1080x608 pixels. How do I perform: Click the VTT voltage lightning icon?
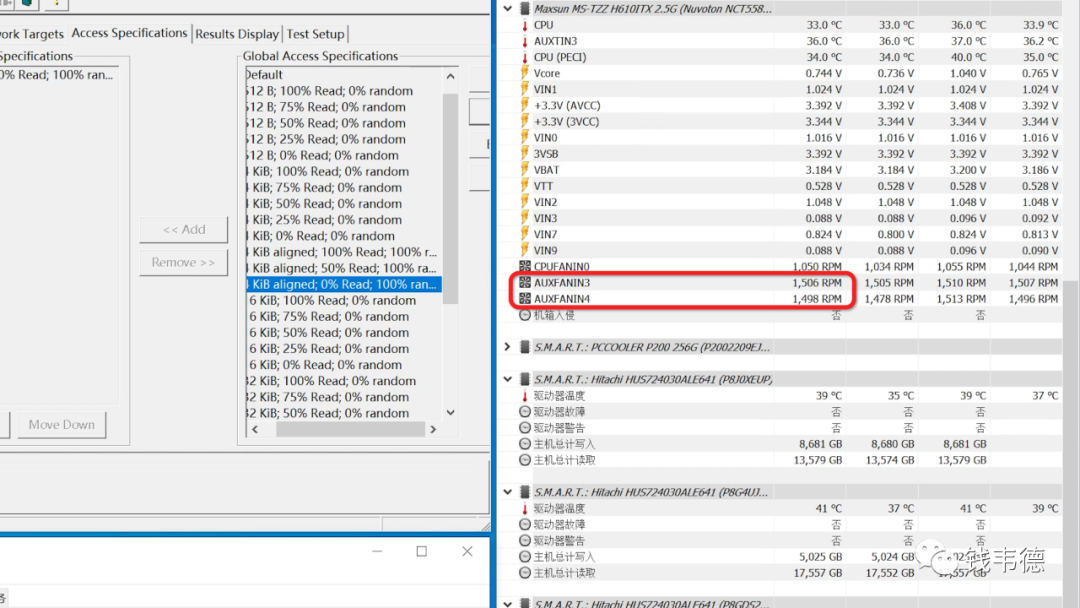tap(525, 186)
